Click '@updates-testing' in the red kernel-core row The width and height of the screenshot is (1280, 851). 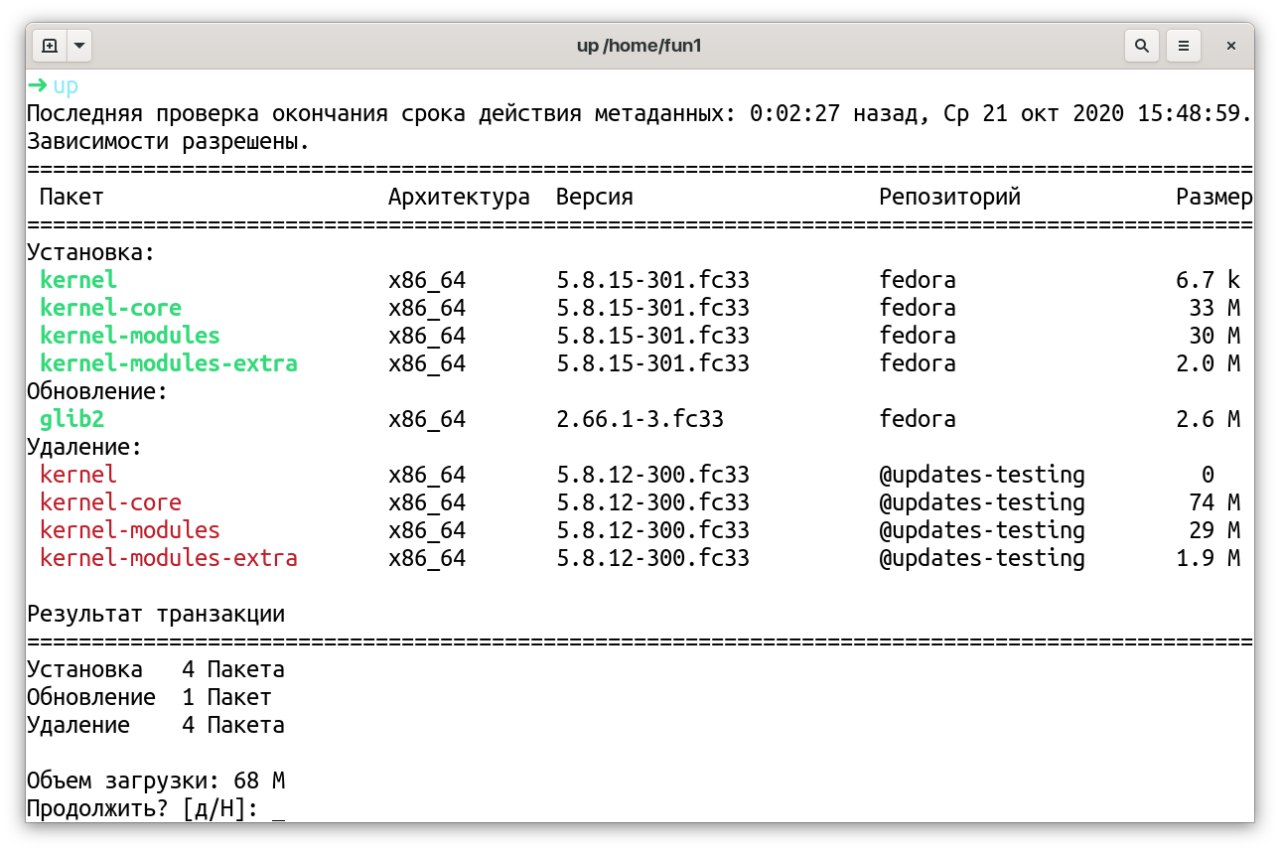pos(982,502)
